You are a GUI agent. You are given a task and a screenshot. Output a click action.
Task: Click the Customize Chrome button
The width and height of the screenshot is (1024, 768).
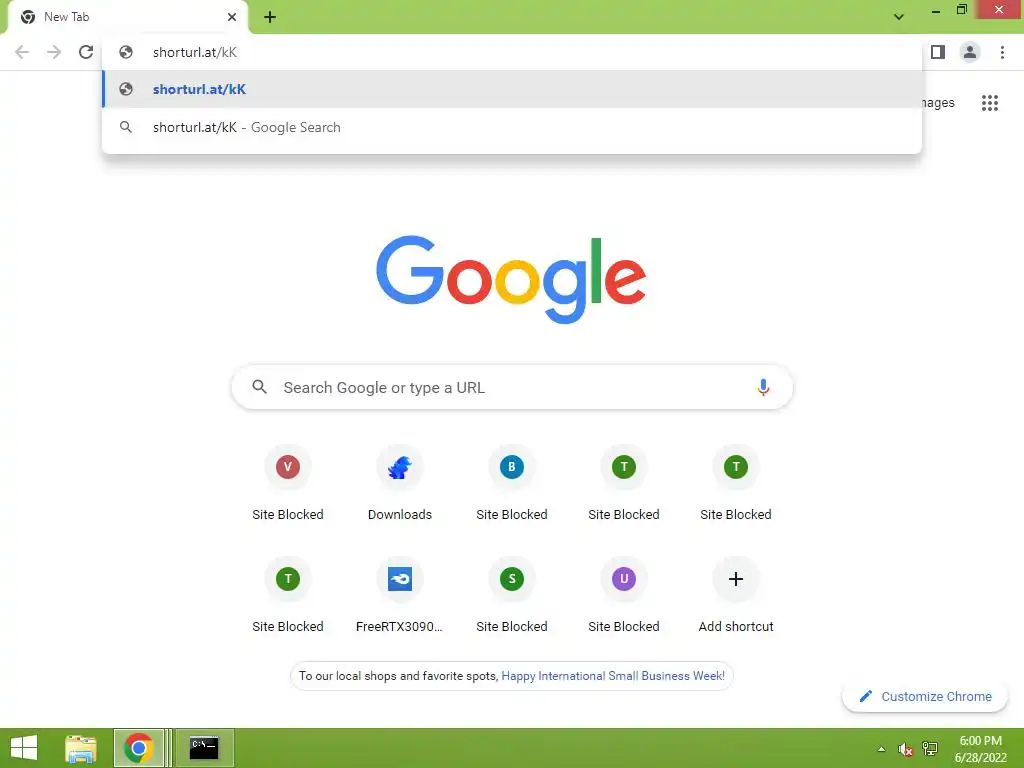[x=925, y=697]
